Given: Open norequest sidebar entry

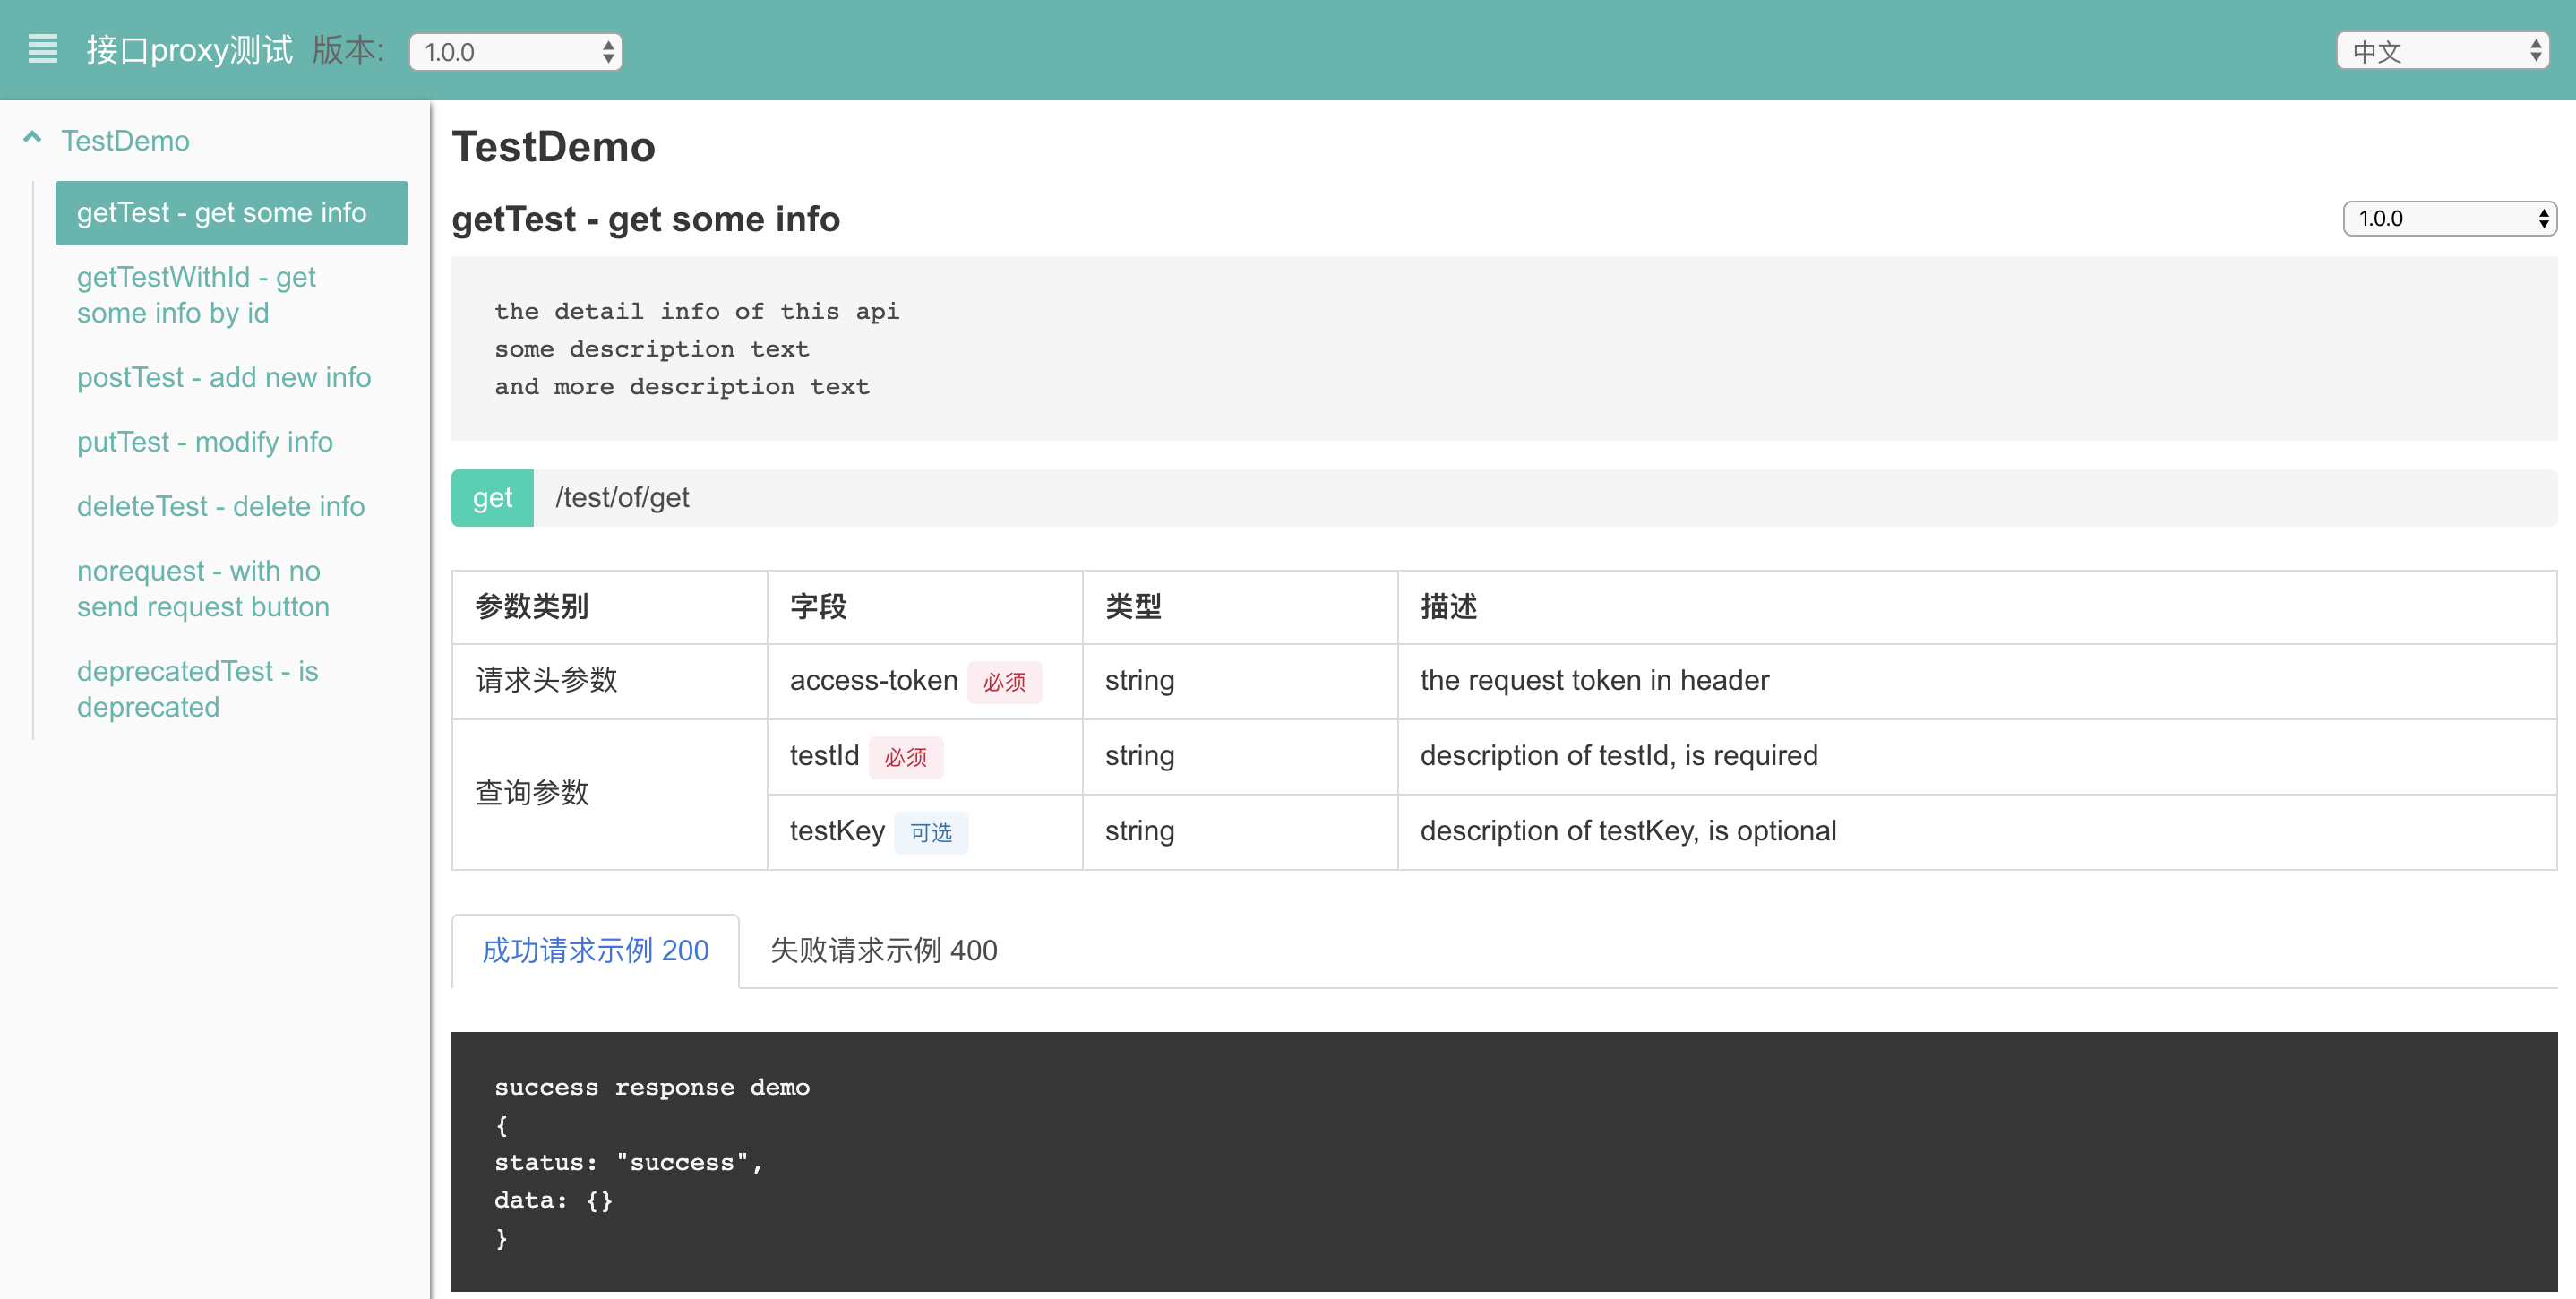Looking at the screenshot, I should [x=202, y=589].
